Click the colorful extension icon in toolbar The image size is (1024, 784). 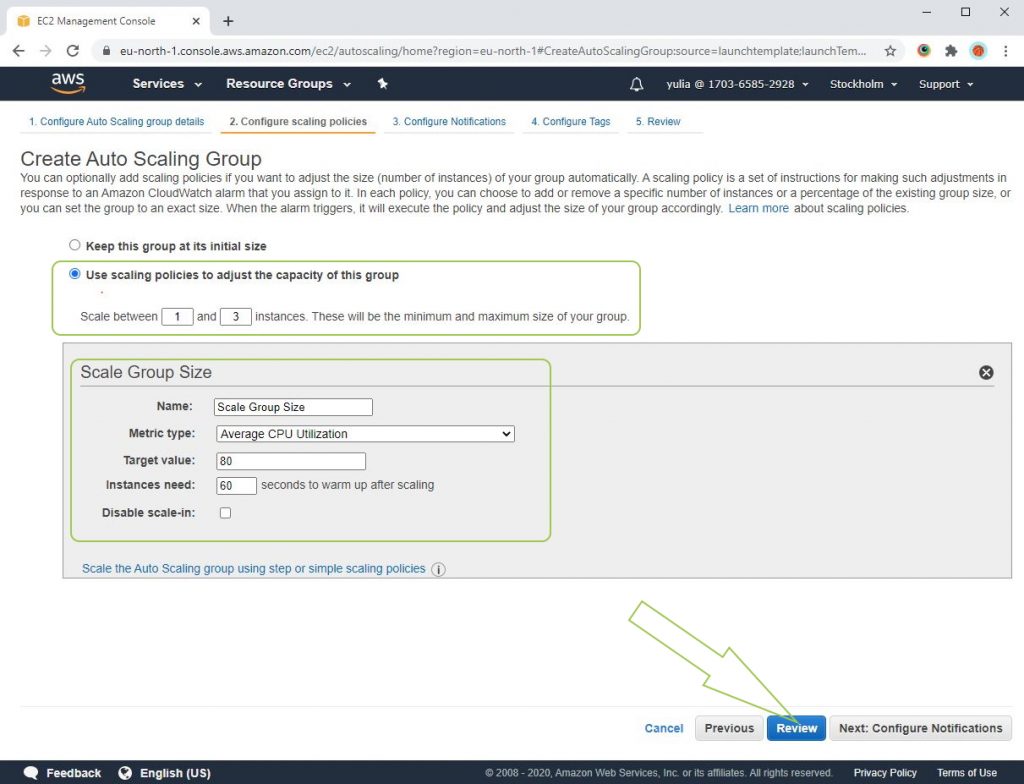coord(923,50)
